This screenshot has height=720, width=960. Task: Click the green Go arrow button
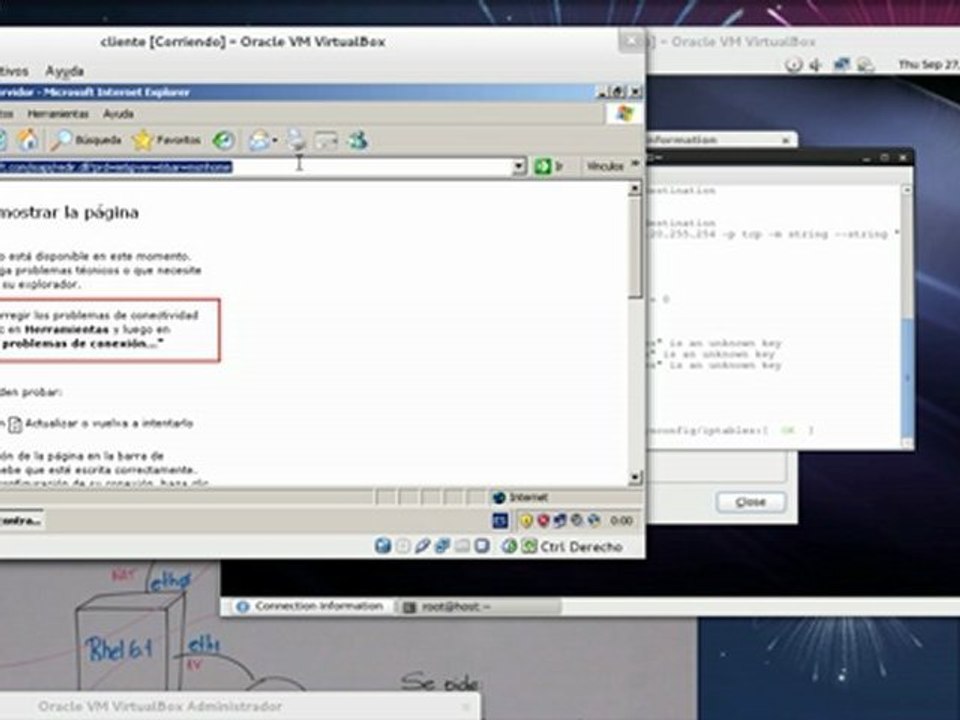pos(542,166)
